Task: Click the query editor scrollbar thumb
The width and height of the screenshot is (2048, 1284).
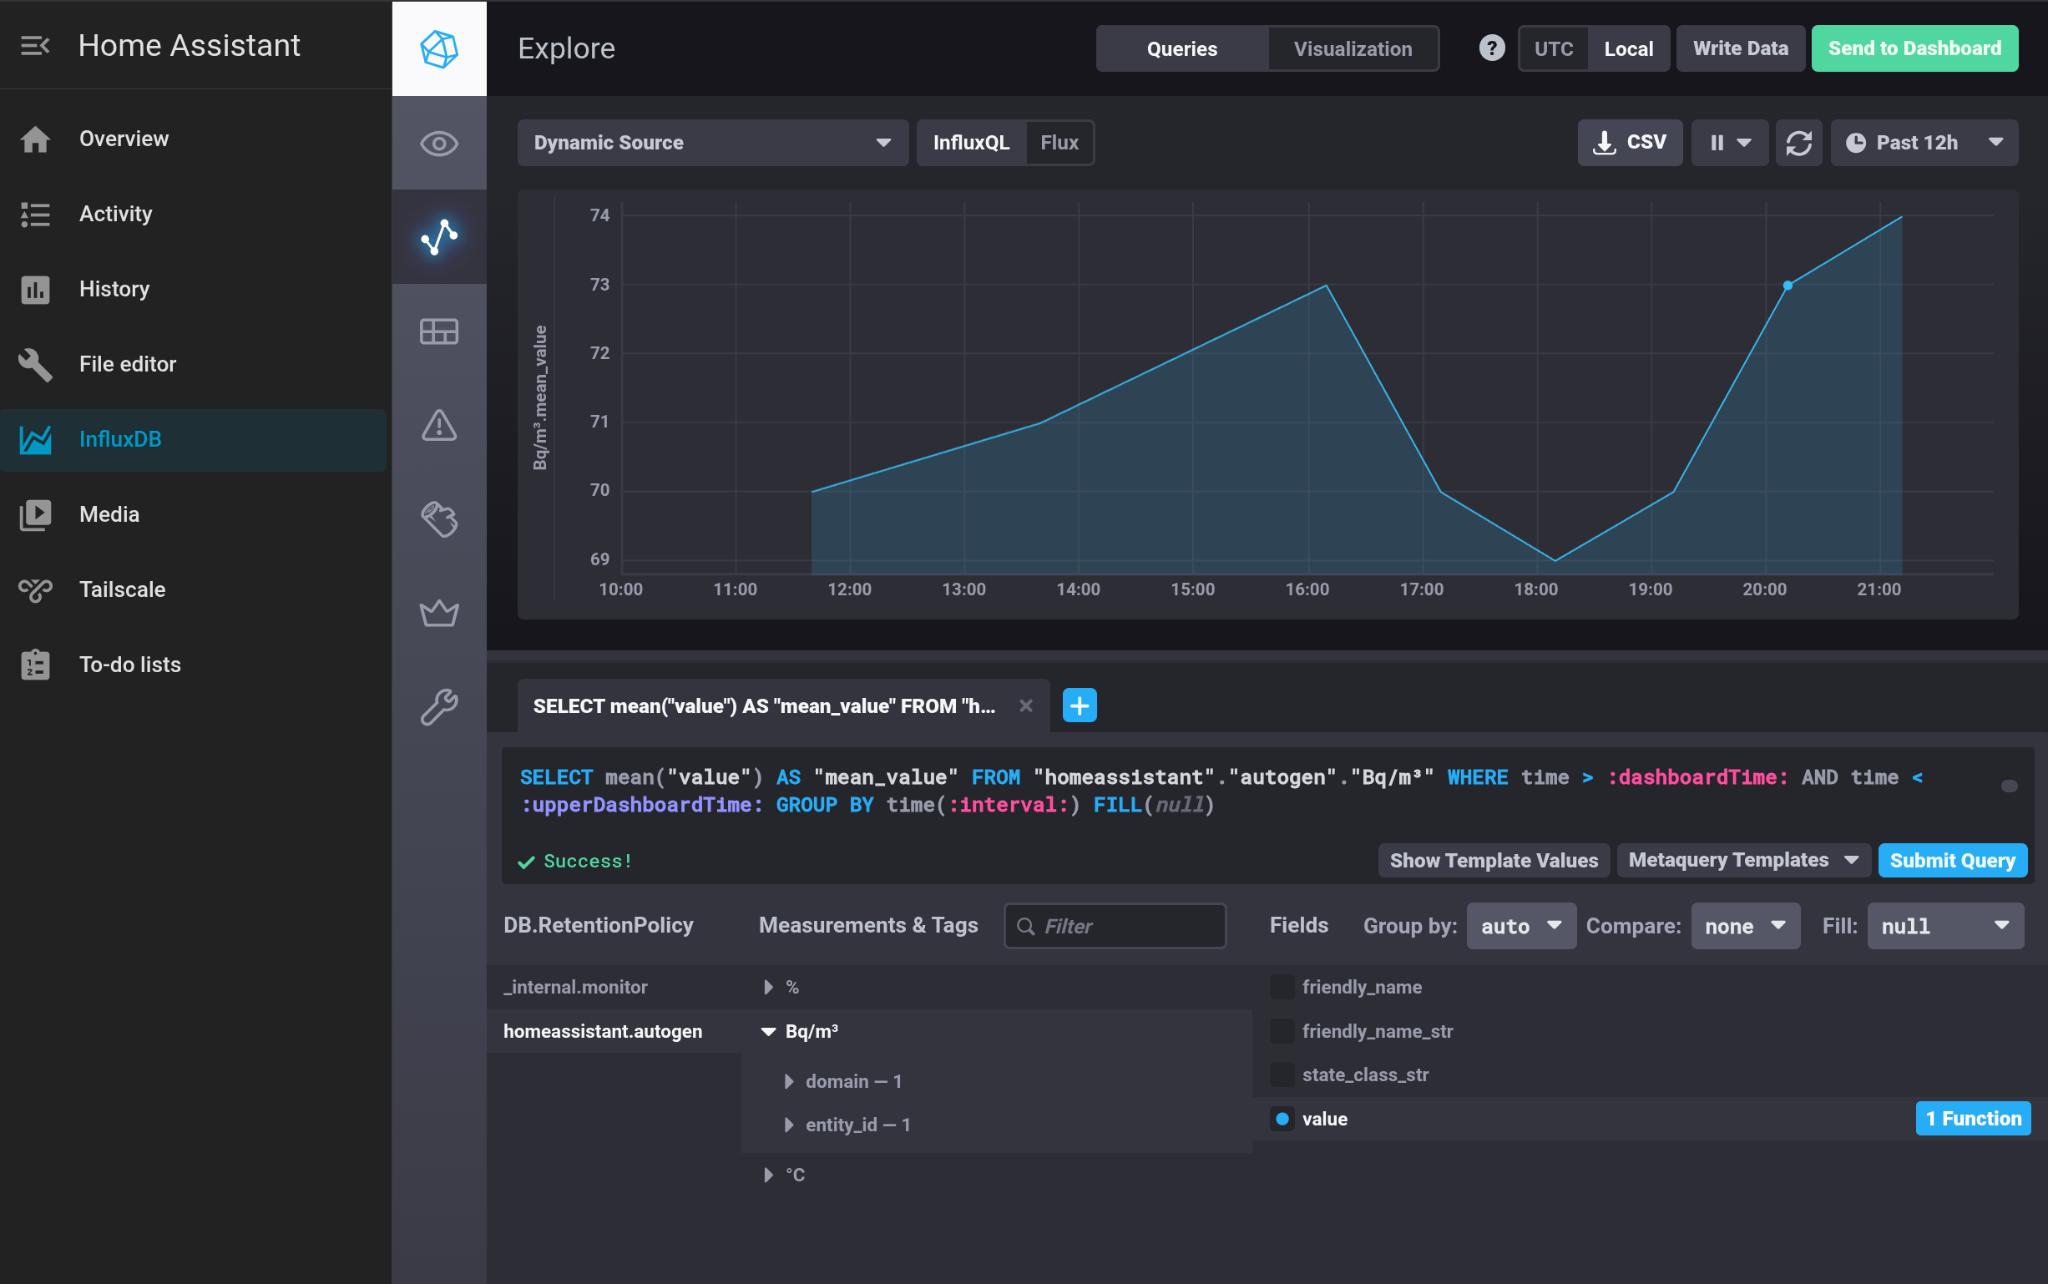Action: click(x=2009, y=786)
